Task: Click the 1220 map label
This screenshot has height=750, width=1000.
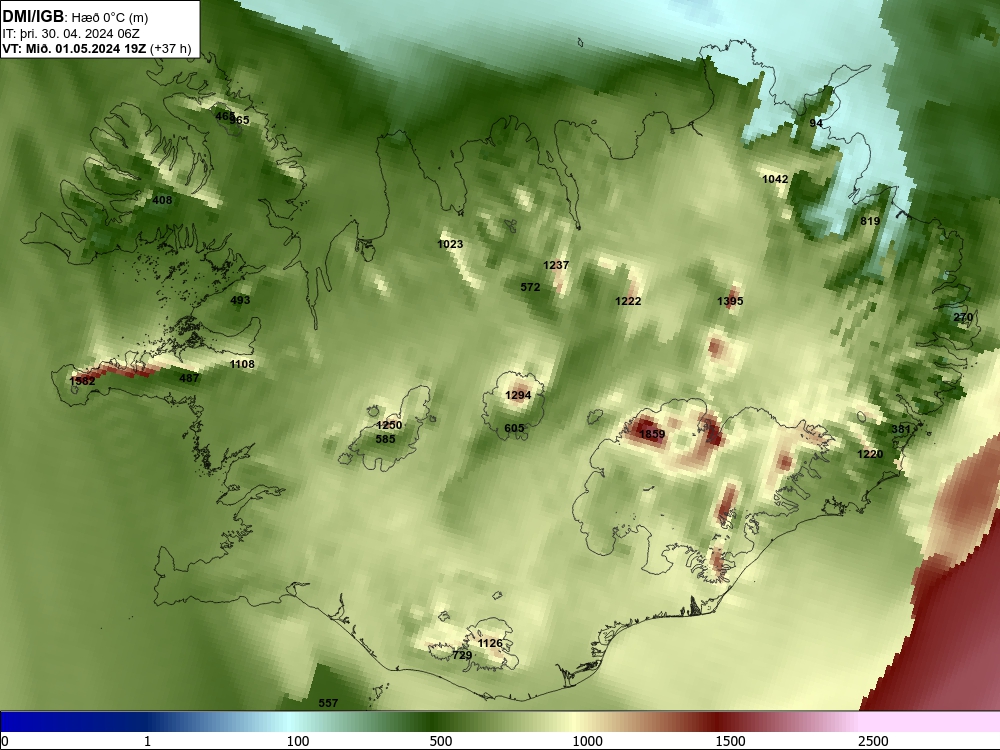Action: pyautogui.click(x=870, y=454)
